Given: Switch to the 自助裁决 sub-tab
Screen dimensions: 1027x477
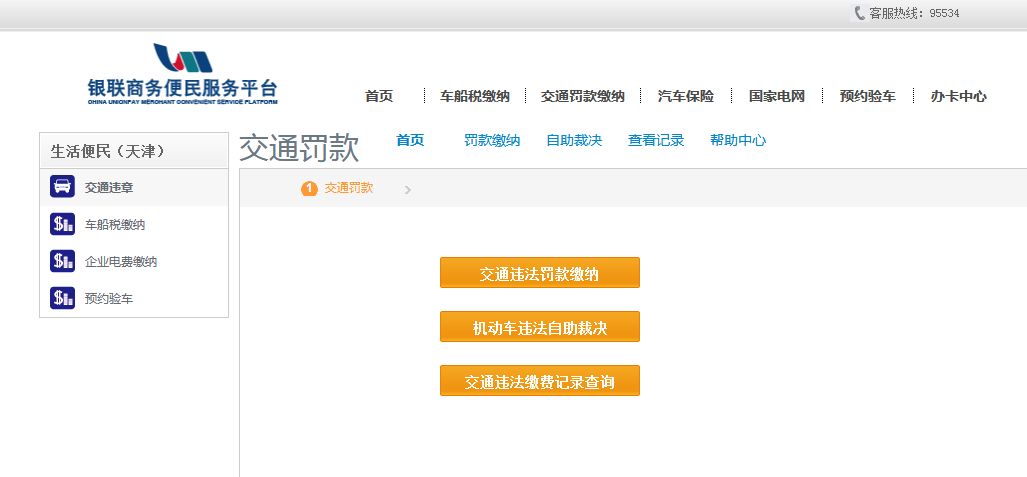Looking at the screenshot, I should 574,140.
